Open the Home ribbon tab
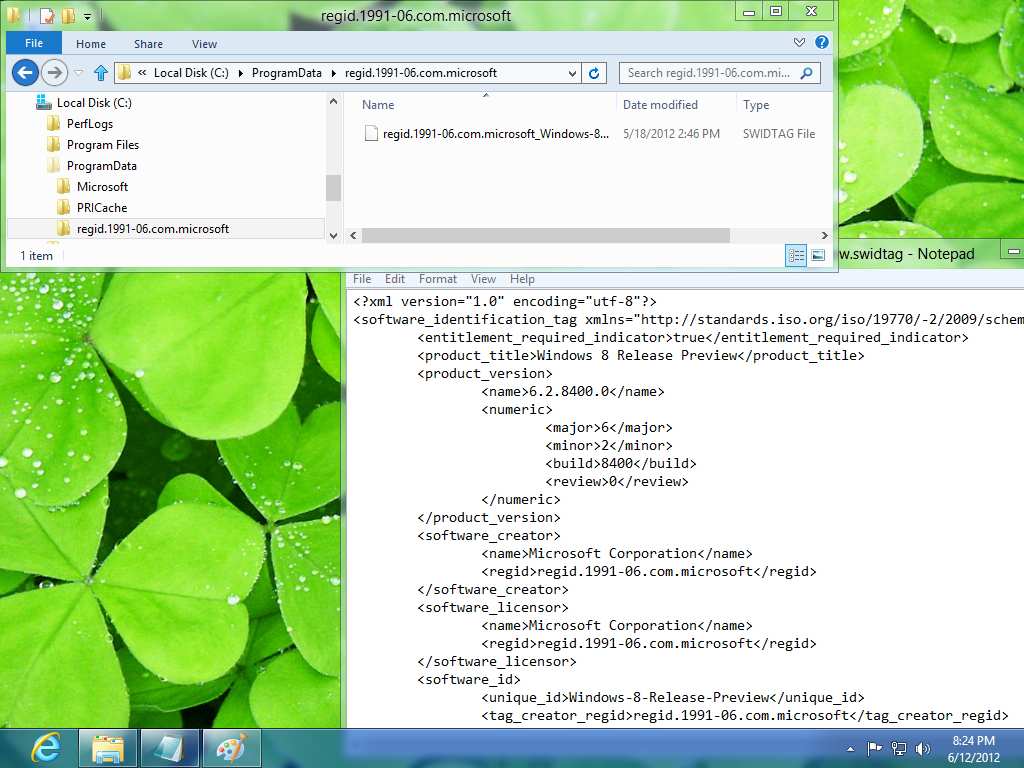Viewport: 1024px width, 768px height. point(91,44)
